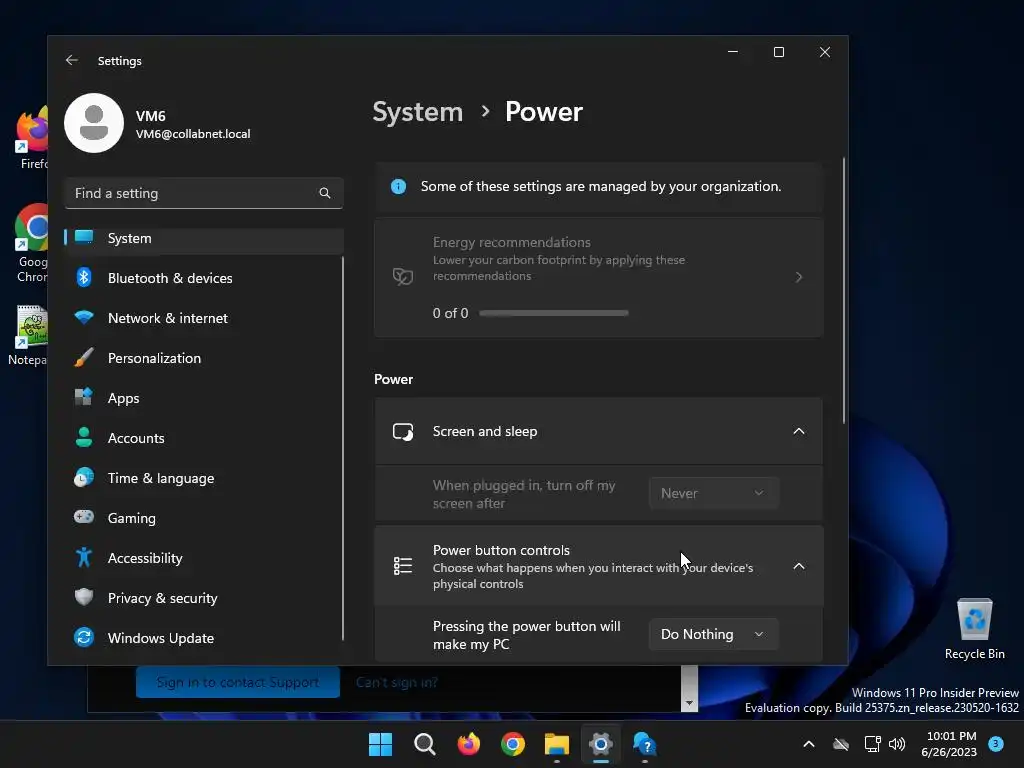
Task: Click the 'Can't sign in?' link behind
Action: [x=396, y=682]
